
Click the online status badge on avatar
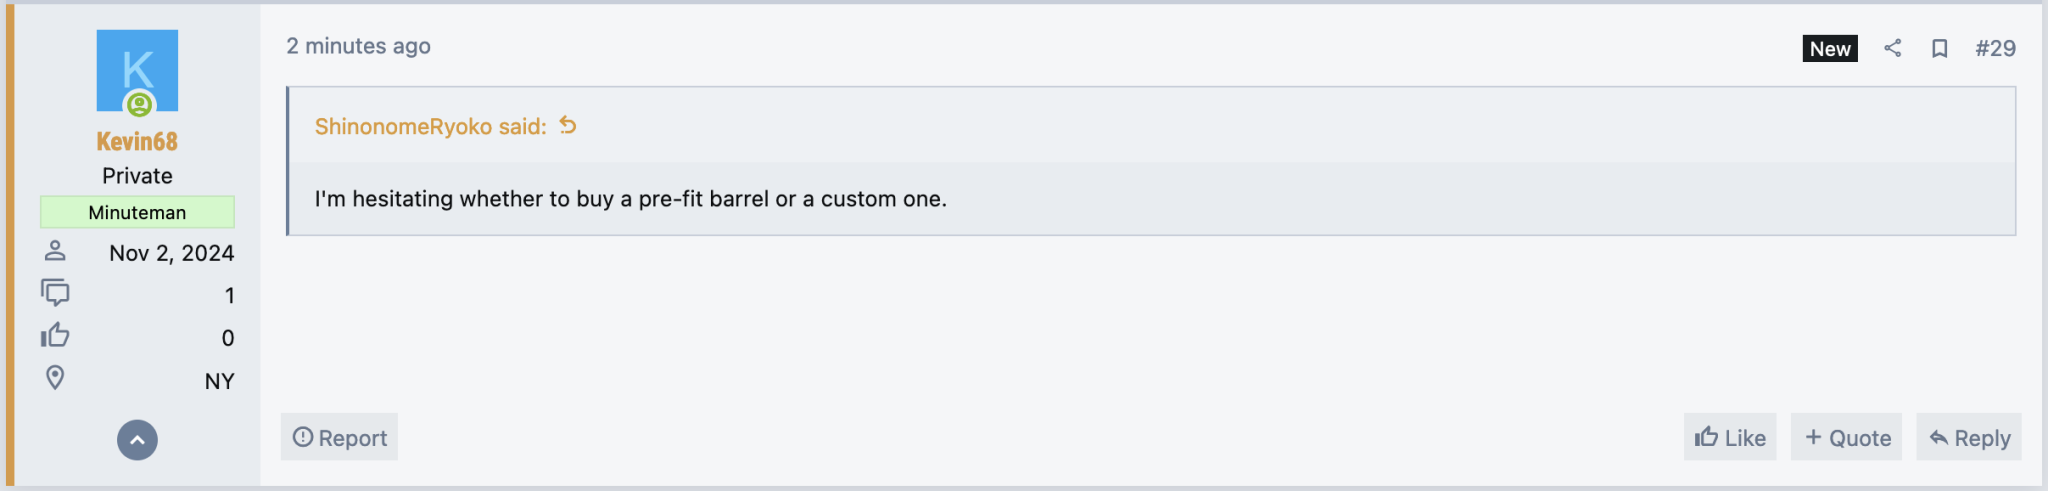coord(139,104)
